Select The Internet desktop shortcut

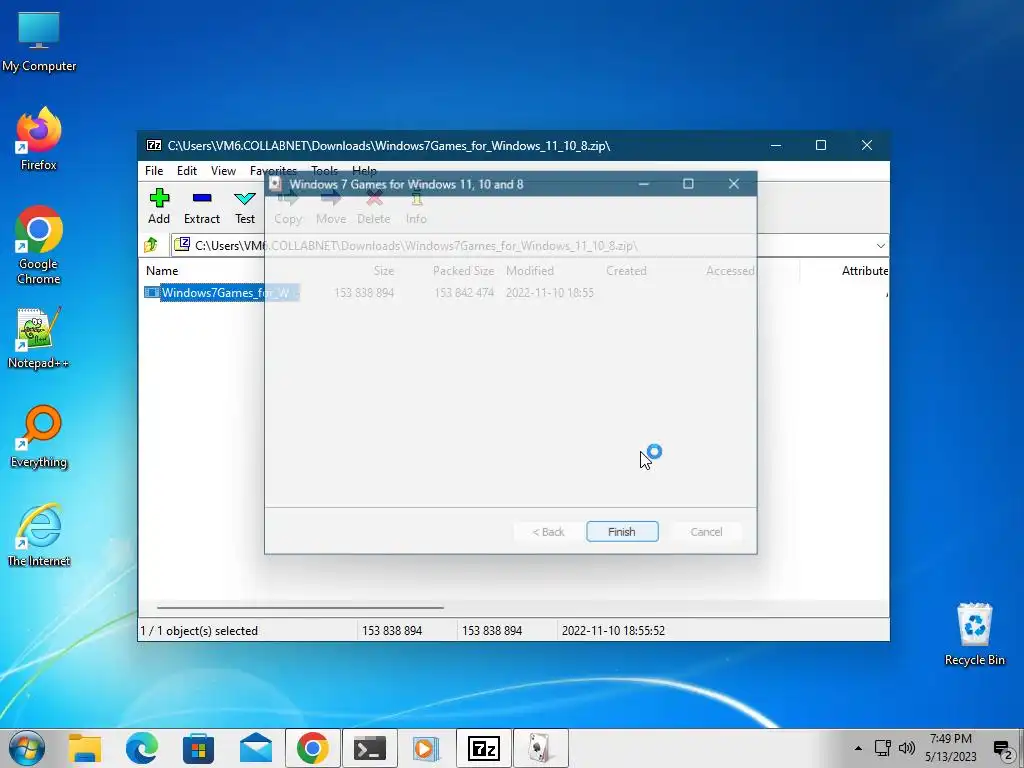click(39, 536)
